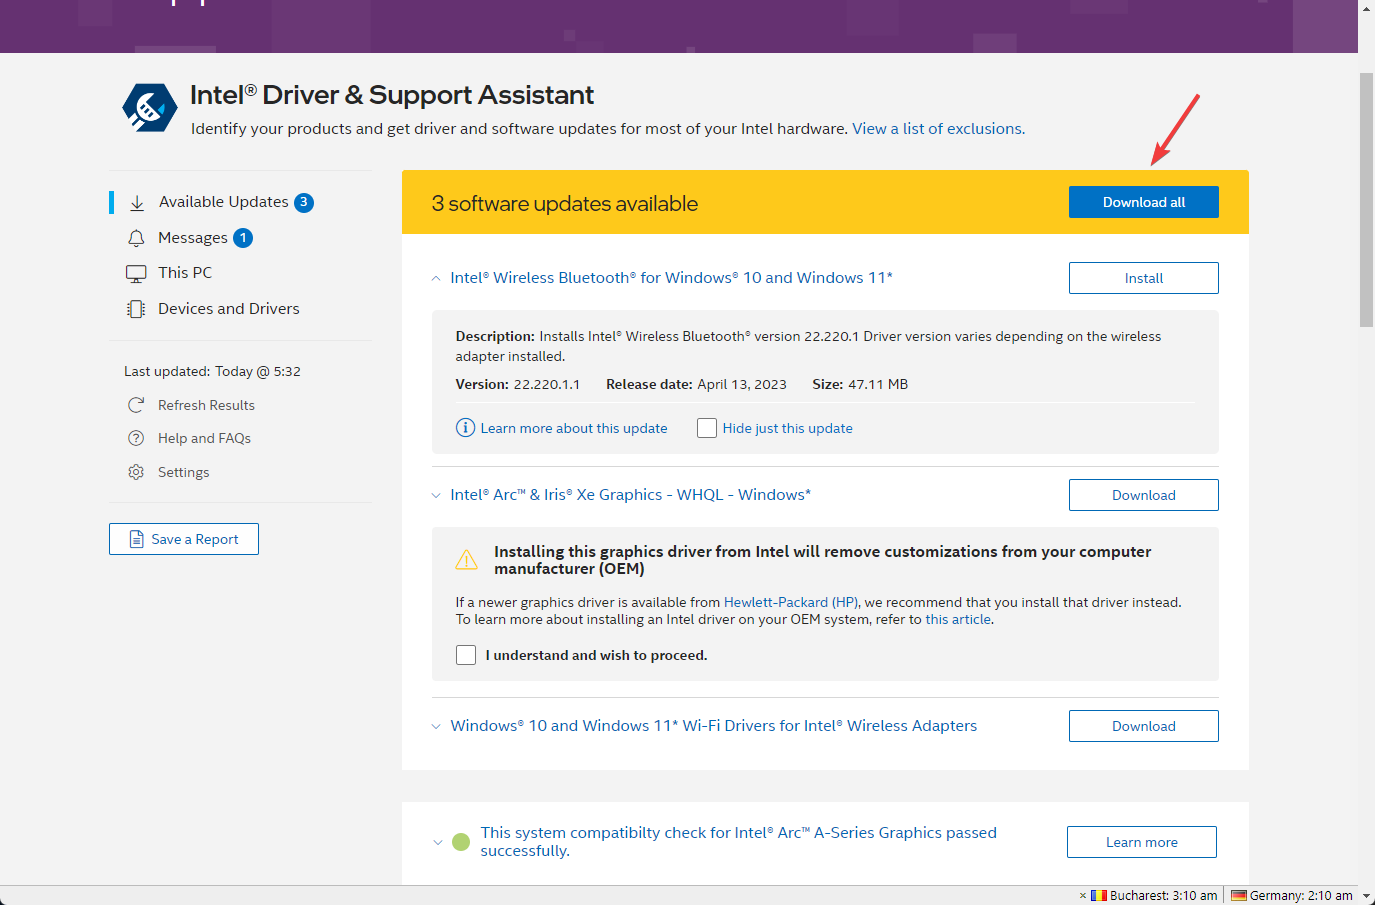Check "Hide just this update"
1375x905 pixels.
[707, 427]
